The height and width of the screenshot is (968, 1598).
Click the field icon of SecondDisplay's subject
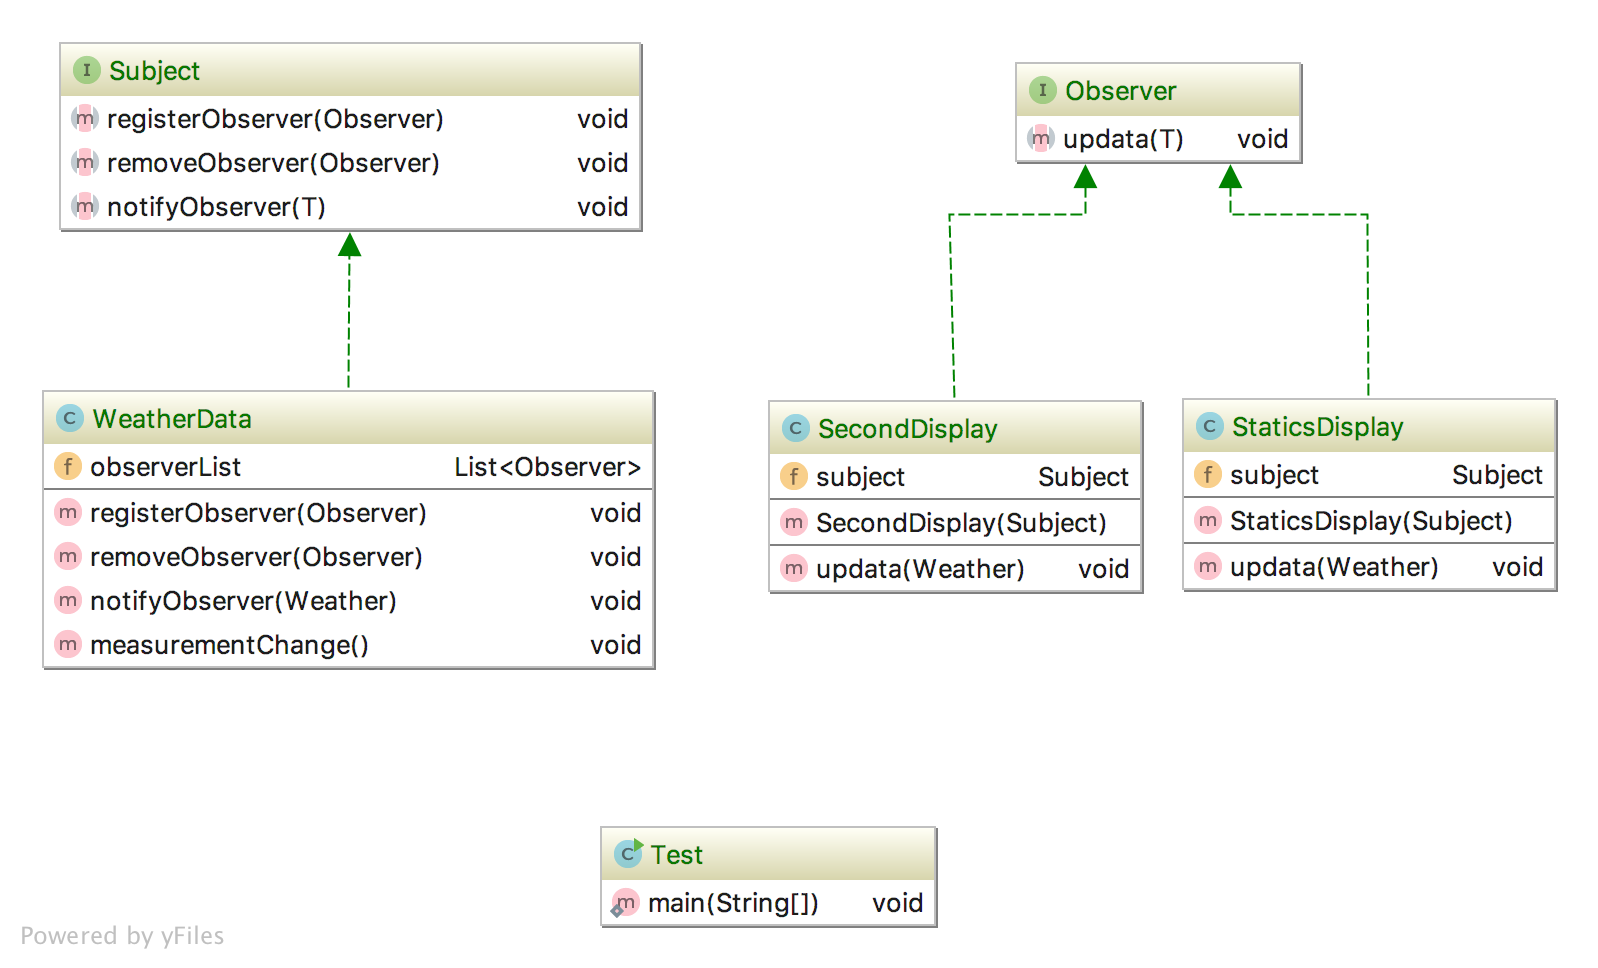pos(794,476)
